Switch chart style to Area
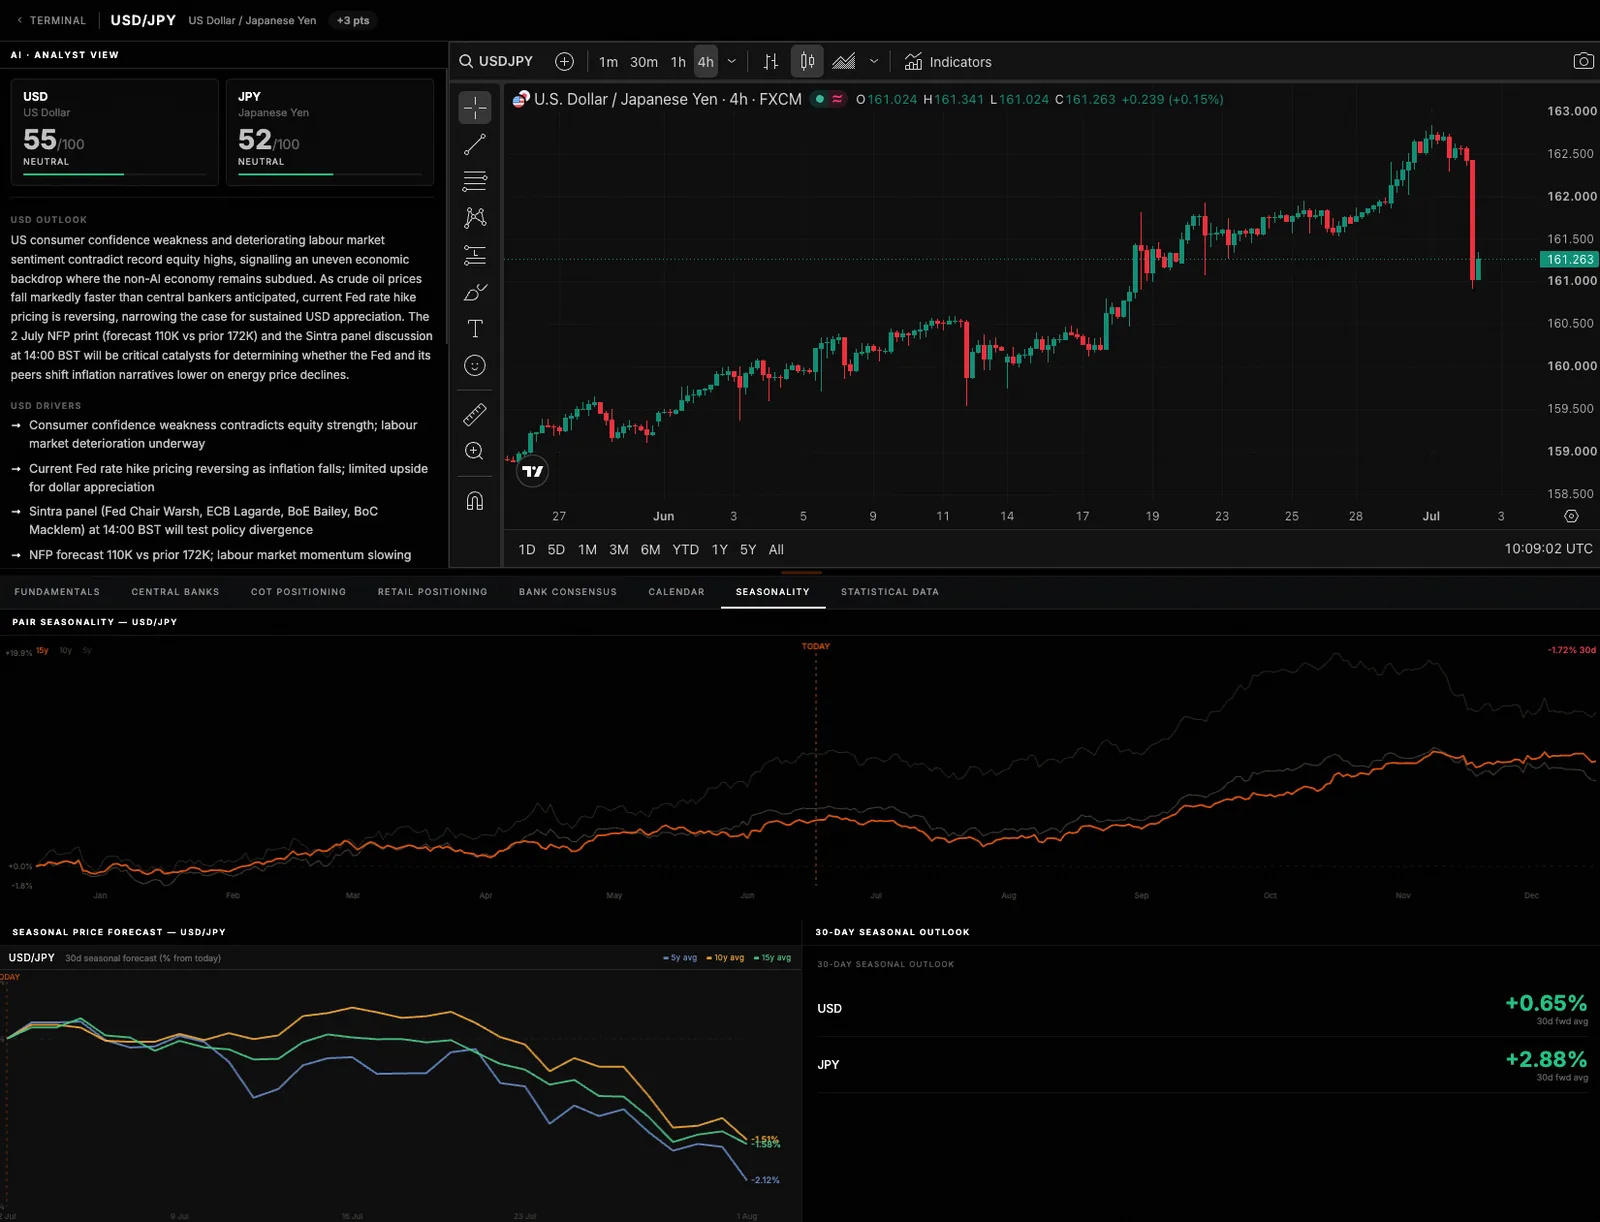The image size is (1600, 1222). pyautogui.click(x=844, y=62)
